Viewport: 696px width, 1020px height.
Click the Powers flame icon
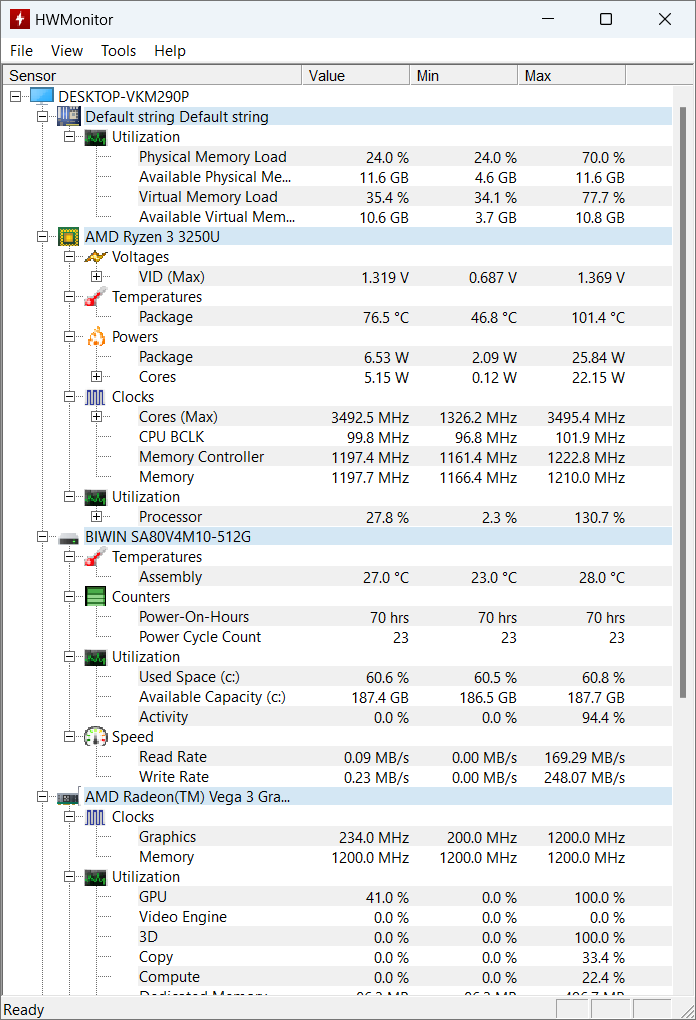coord(96,337)
